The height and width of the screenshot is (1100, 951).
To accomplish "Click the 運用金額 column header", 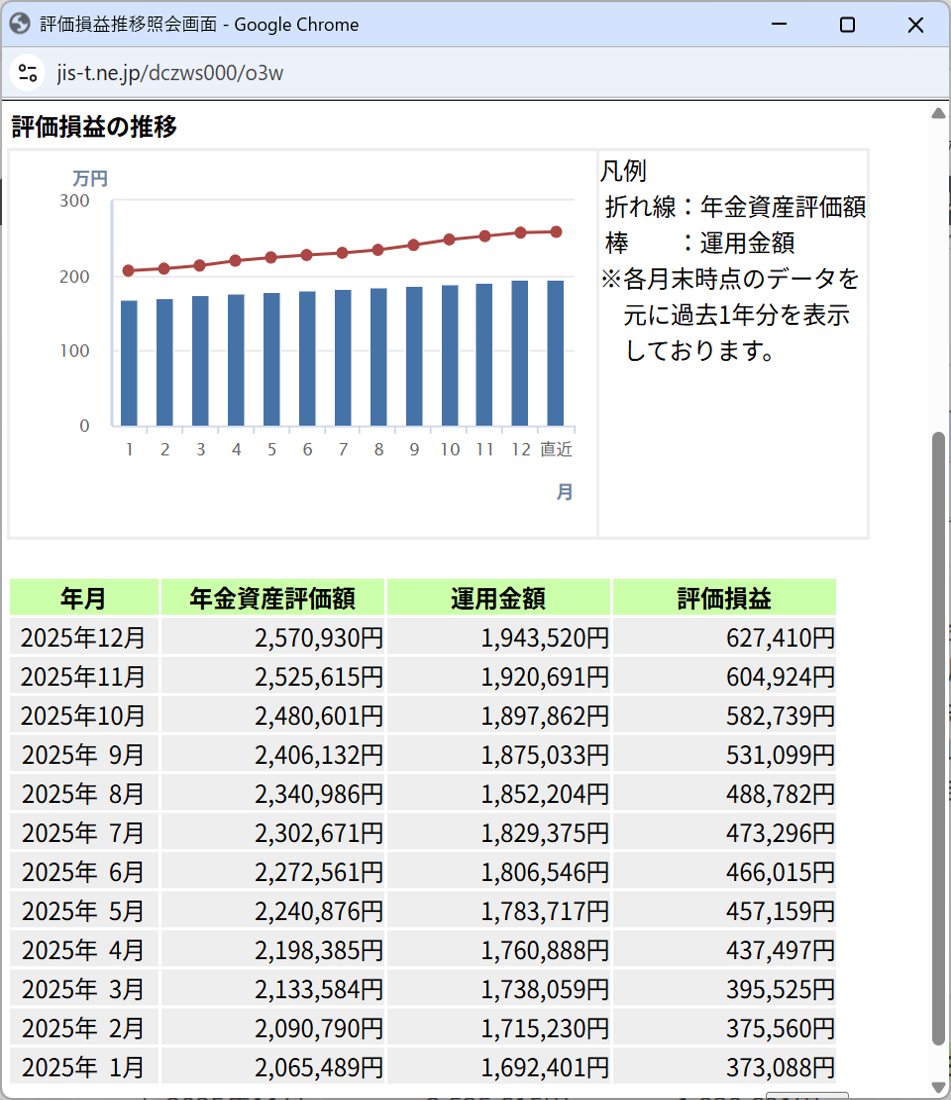I will click(x=498, y=598).
